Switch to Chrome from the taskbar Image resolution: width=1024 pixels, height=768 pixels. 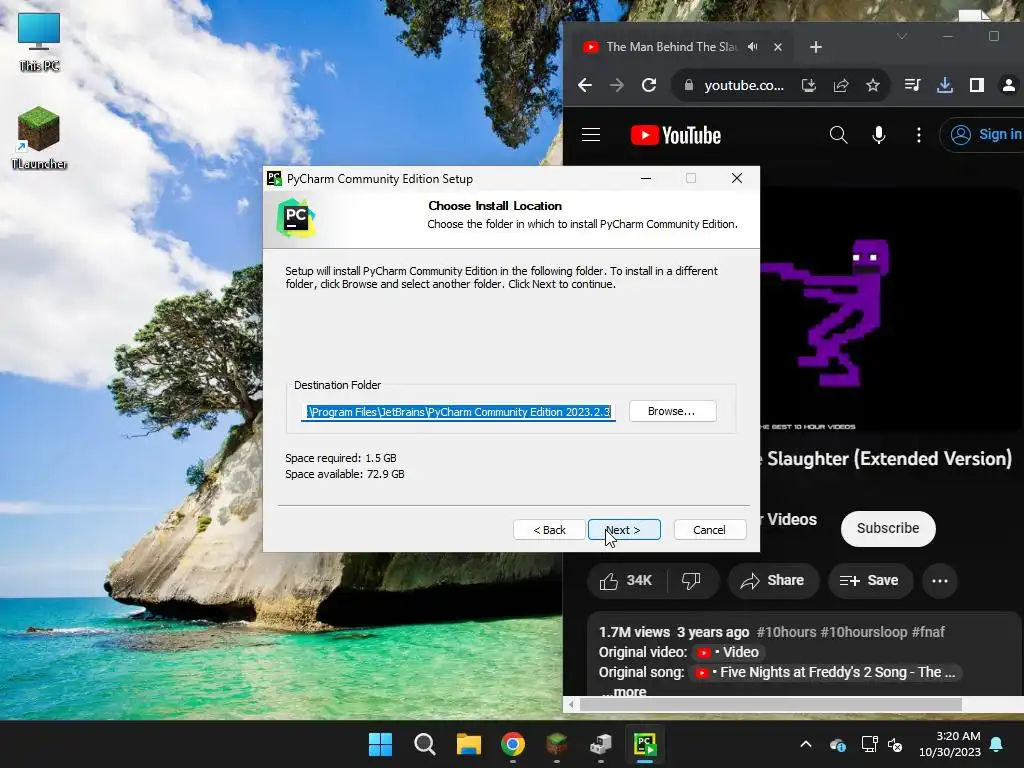513,744
